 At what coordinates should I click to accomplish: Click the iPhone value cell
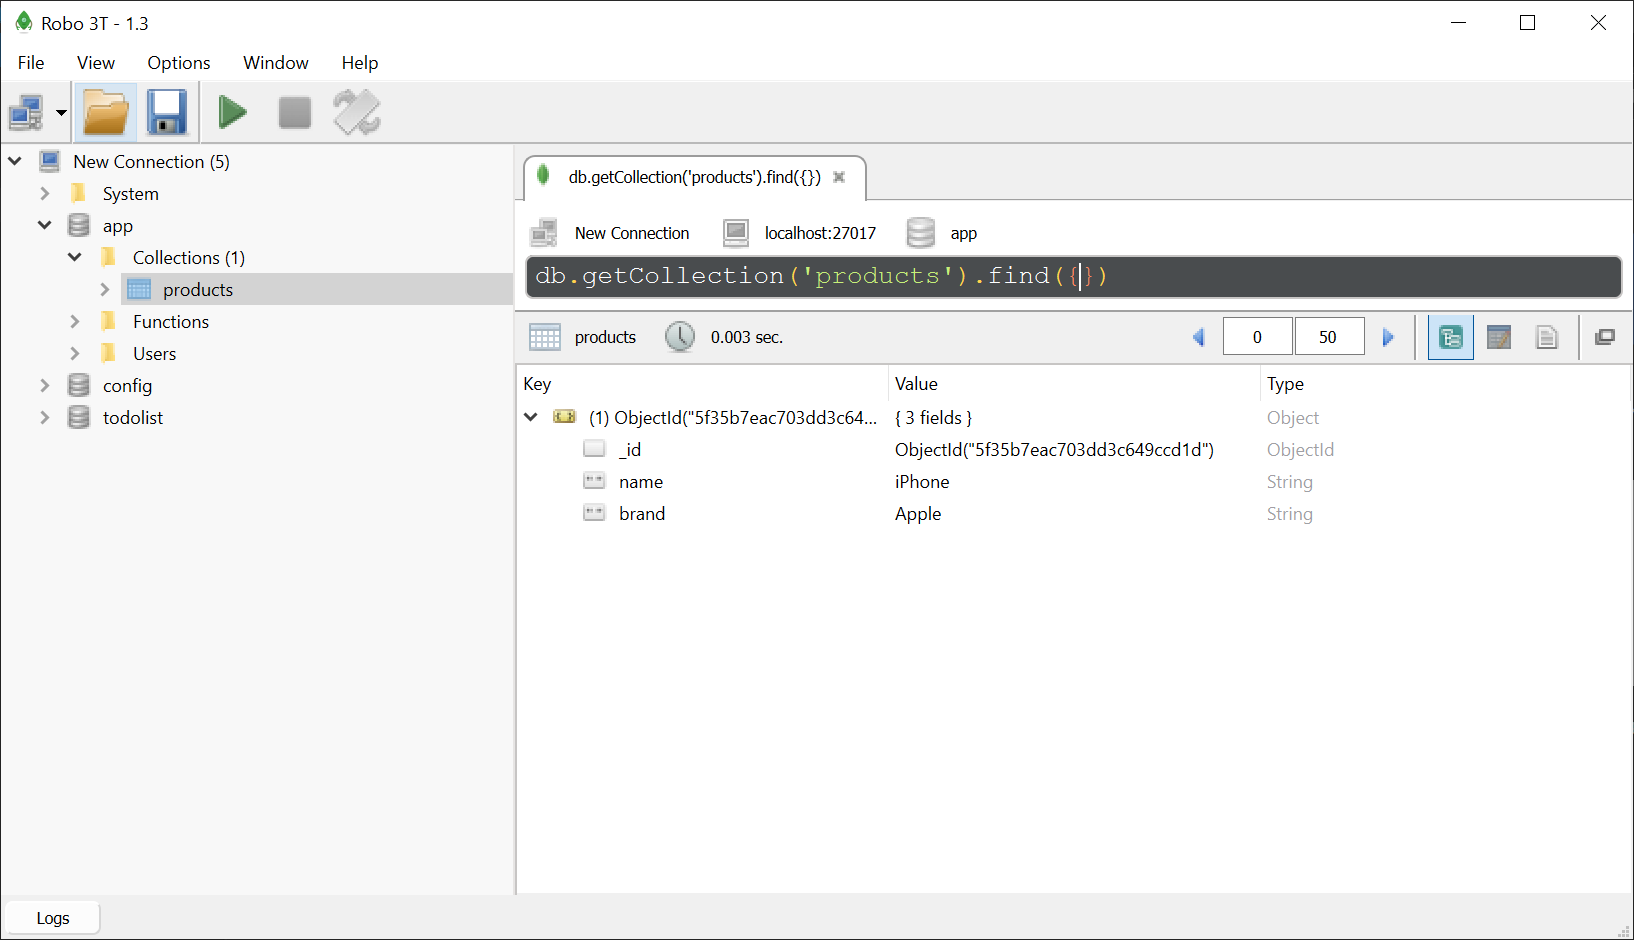[922, 481]
